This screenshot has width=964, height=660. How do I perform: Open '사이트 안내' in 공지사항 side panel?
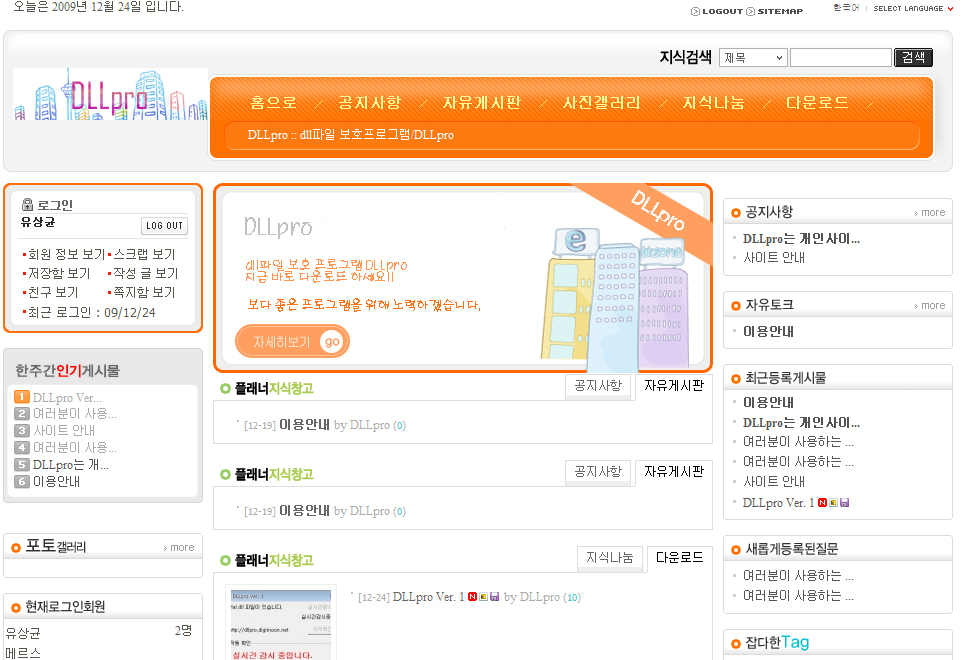(x=774, y=257)
